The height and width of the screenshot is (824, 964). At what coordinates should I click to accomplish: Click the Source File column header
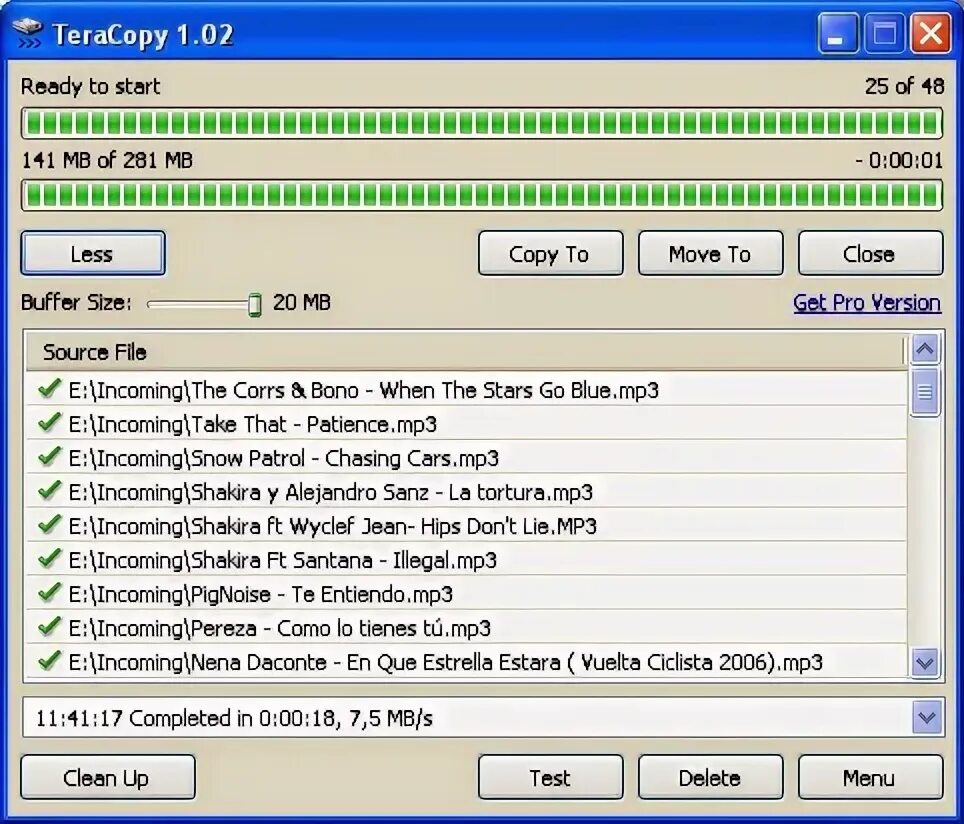coord(465,352)
